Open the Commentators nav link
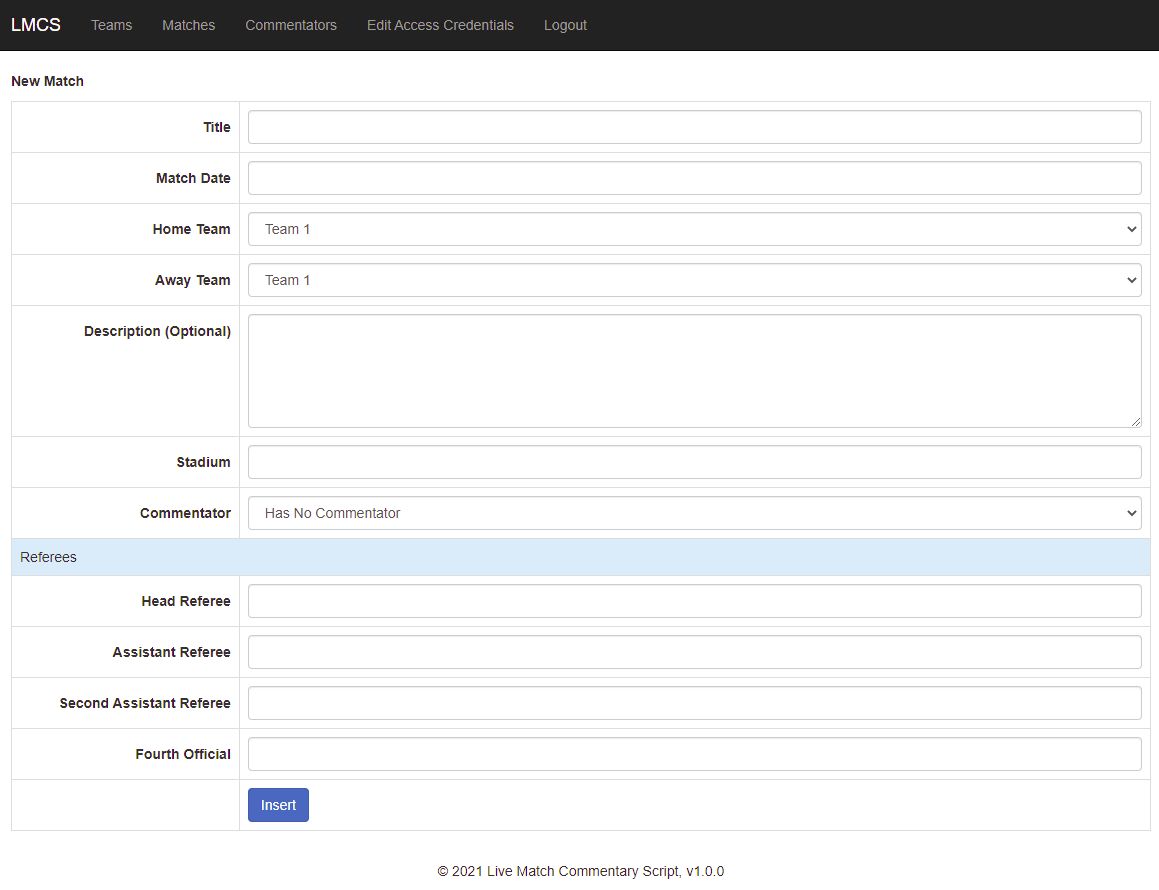 [x=291, y=25]
